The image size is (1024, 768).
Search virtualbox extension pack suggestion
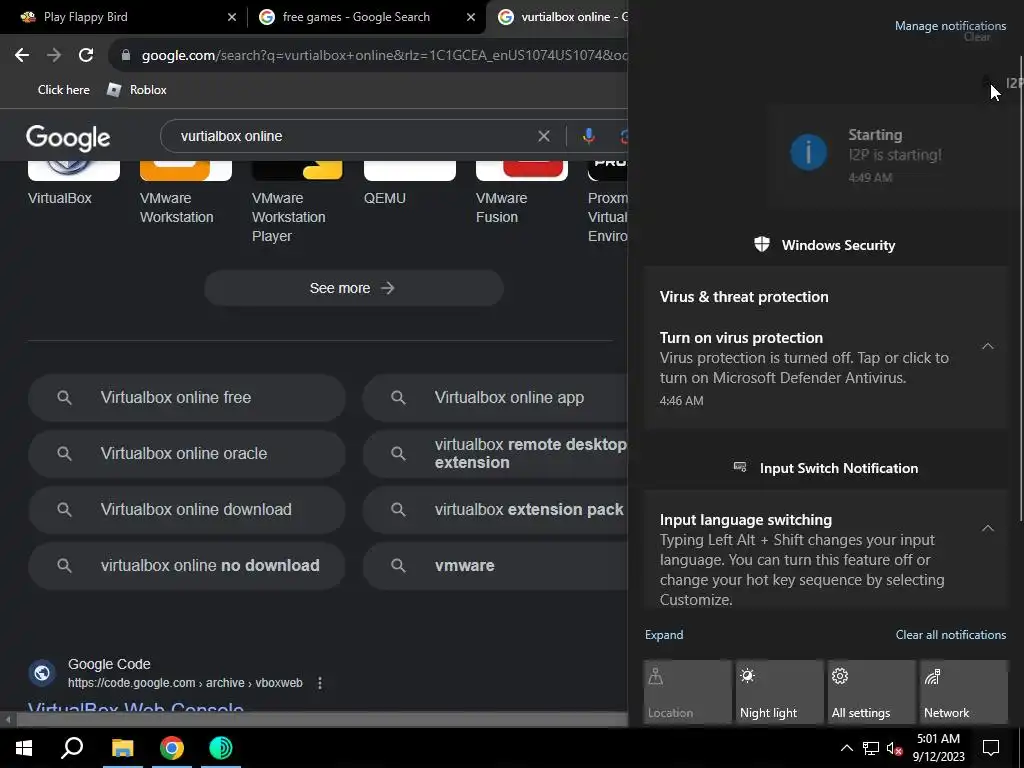coord(496,509)
